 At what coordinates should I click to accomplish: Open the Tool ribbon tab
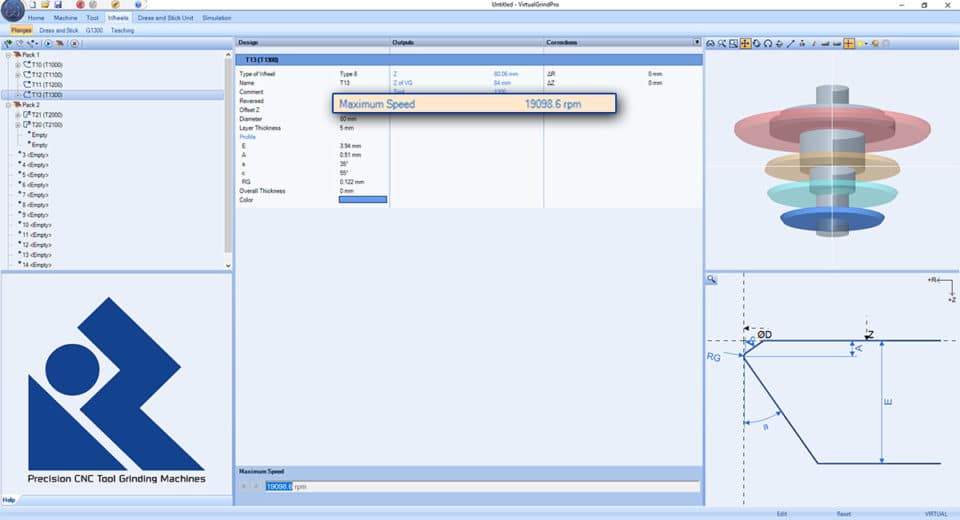tap(92, 18)
